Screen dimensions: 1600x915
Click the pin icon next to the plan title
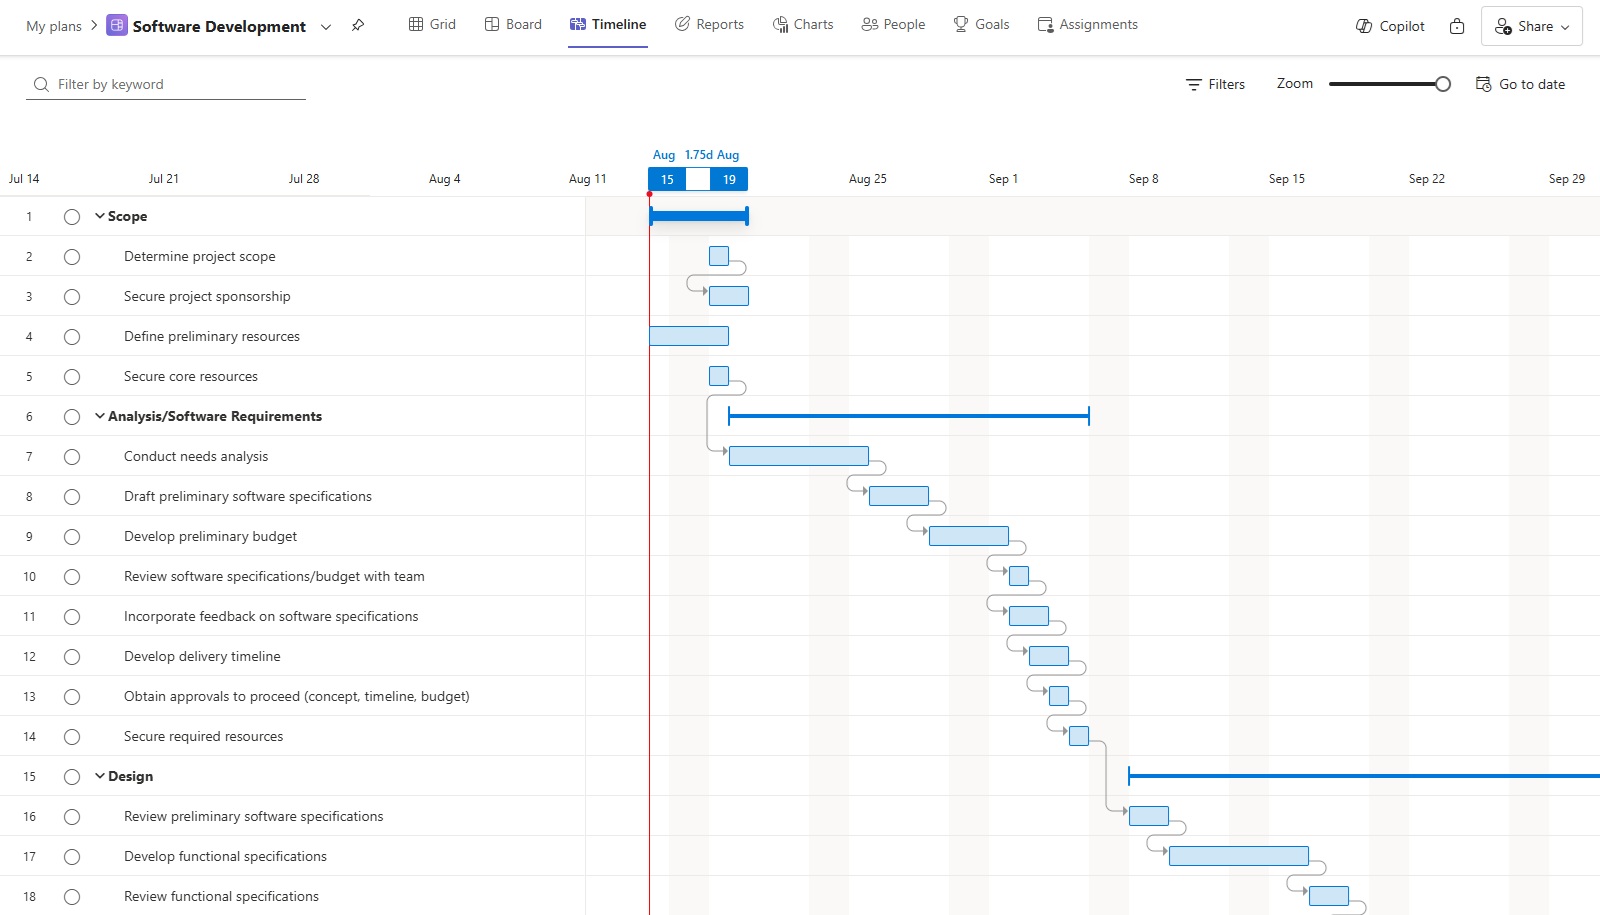[358, 26]
